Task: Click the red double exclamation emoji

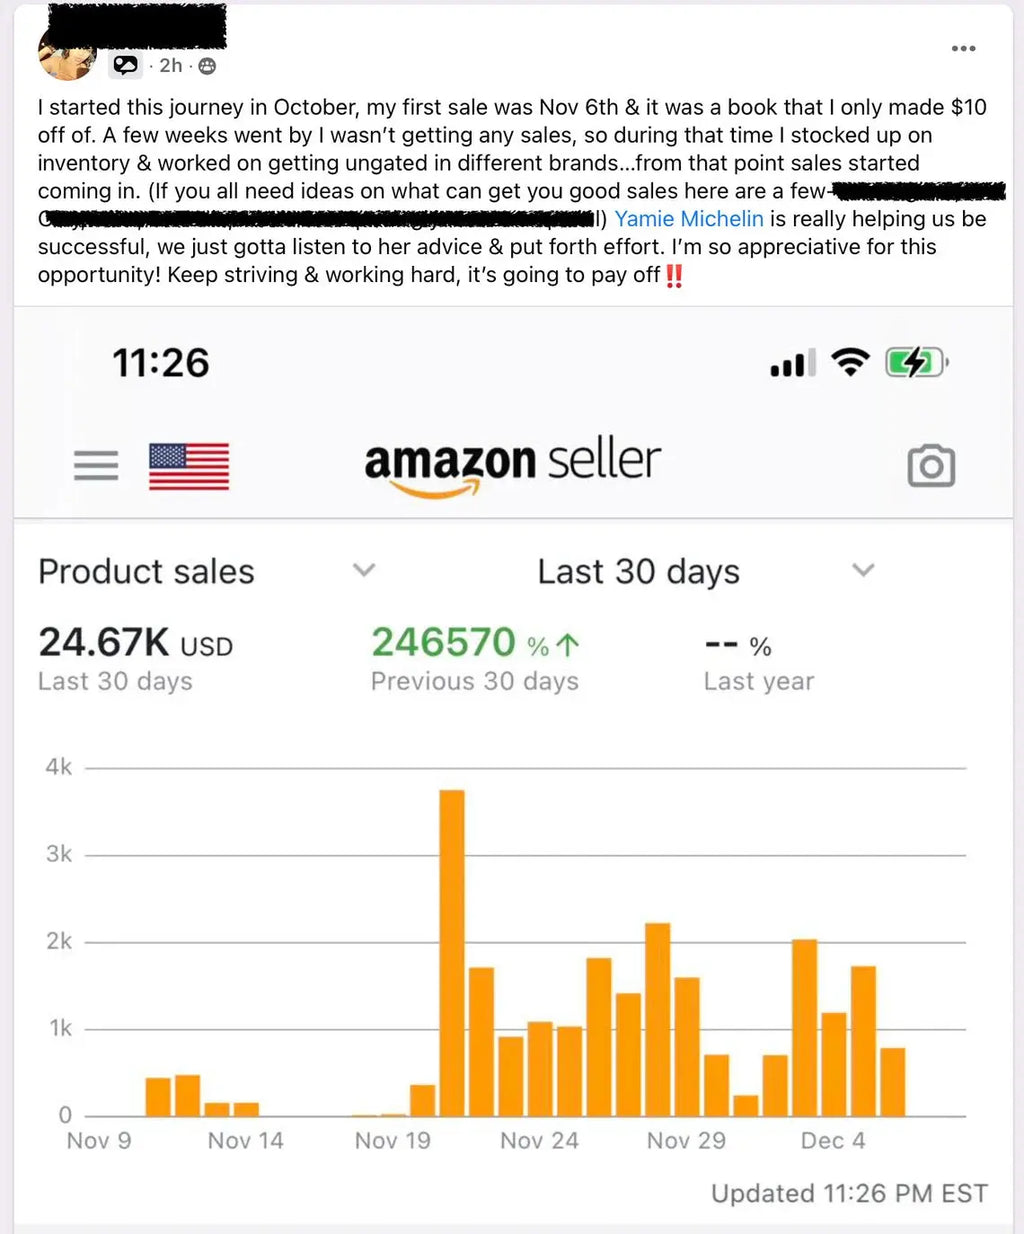Action: click(x=674, y=276)
